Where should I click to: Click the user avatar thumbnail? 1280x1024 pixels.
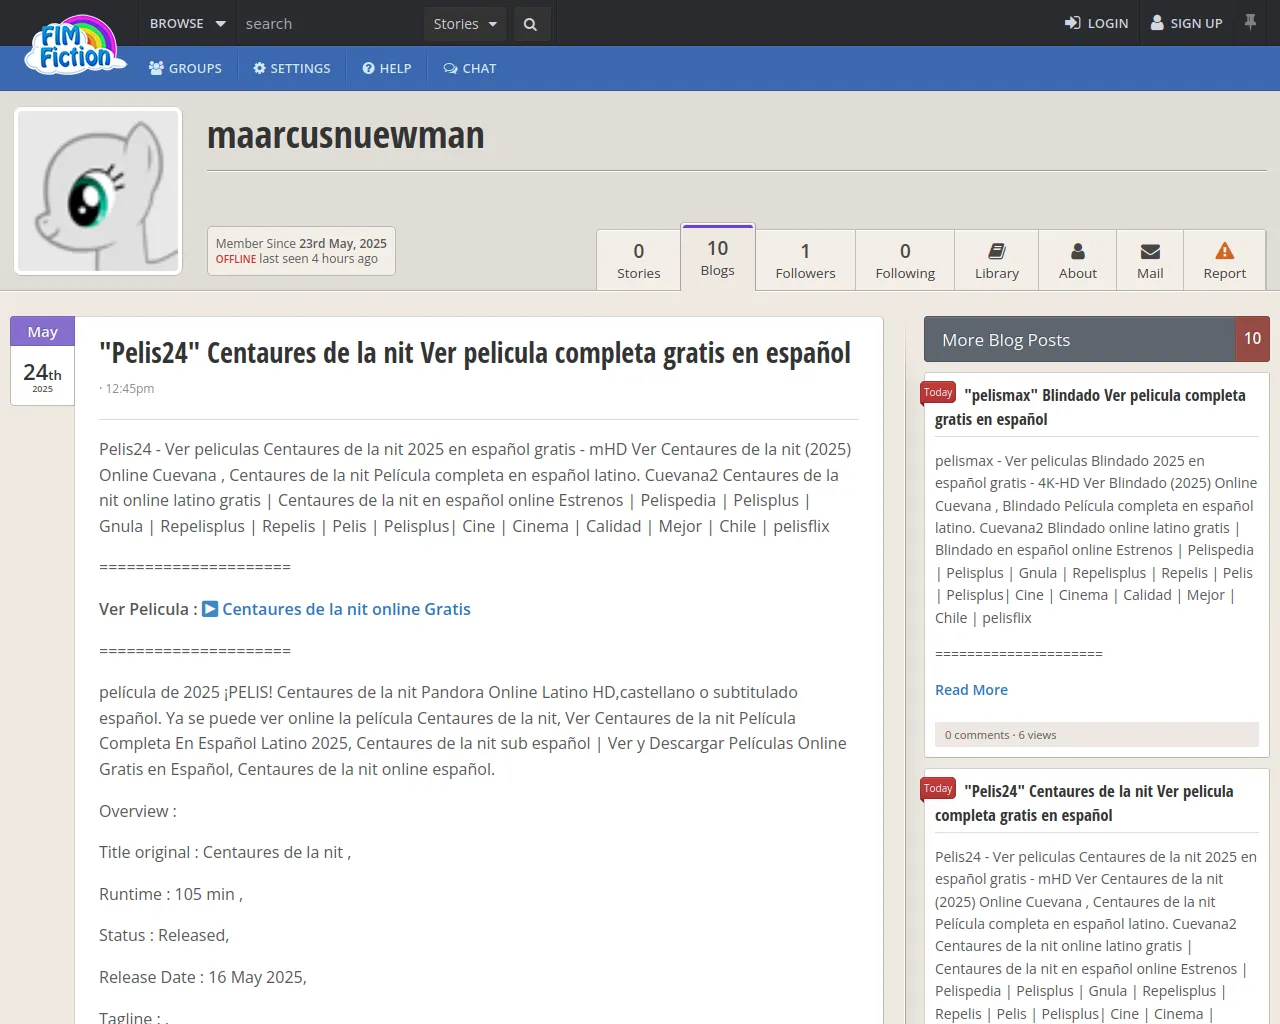(98, 191)
